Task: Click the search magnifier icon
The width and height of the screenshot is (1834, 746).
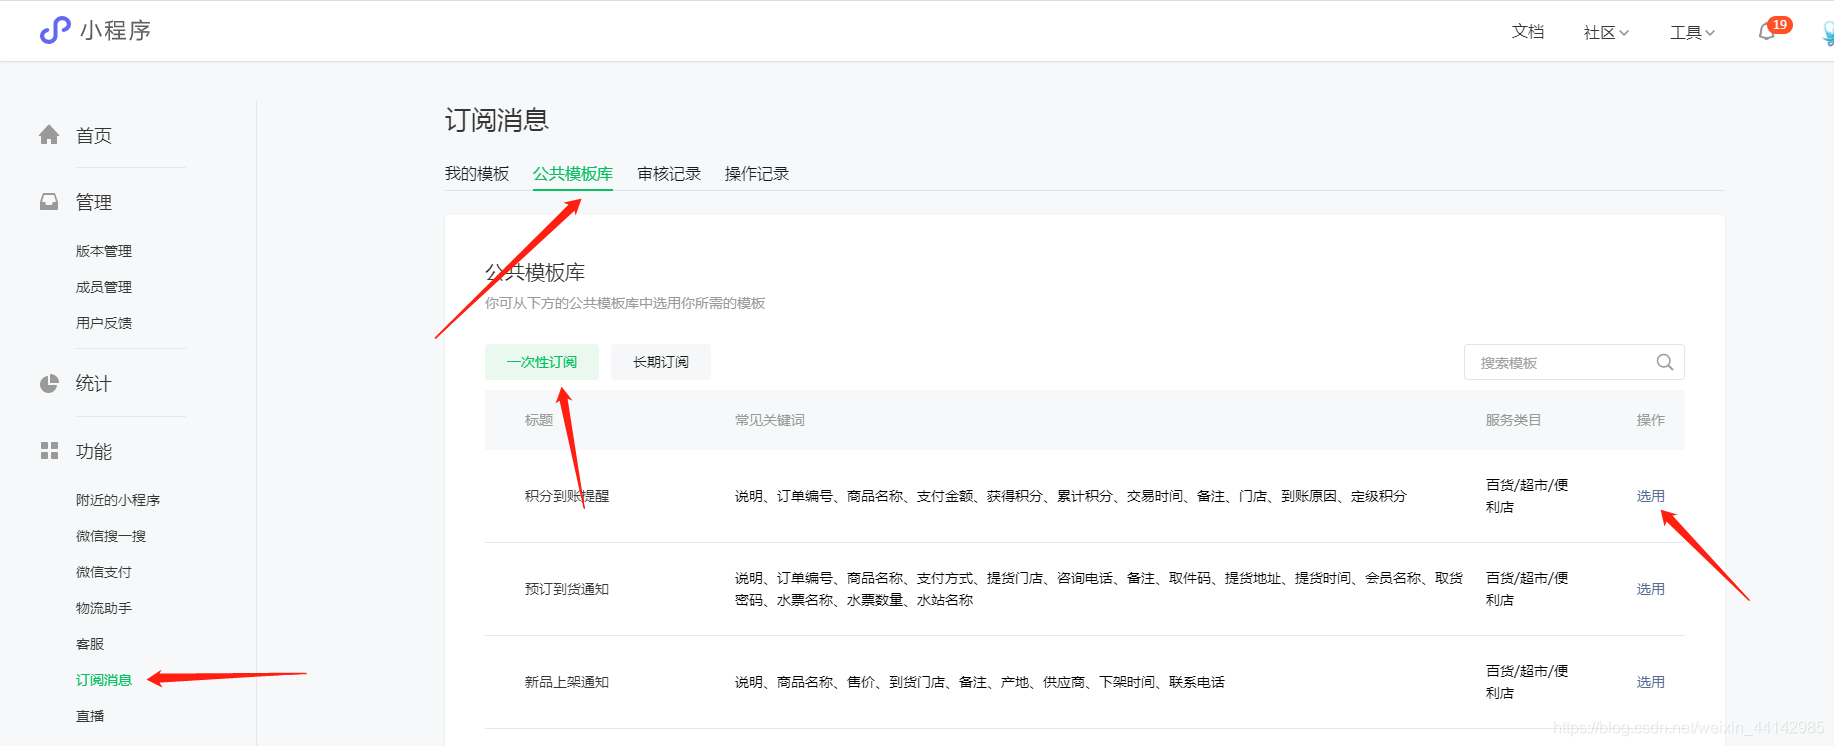Action: point(1665,362)
